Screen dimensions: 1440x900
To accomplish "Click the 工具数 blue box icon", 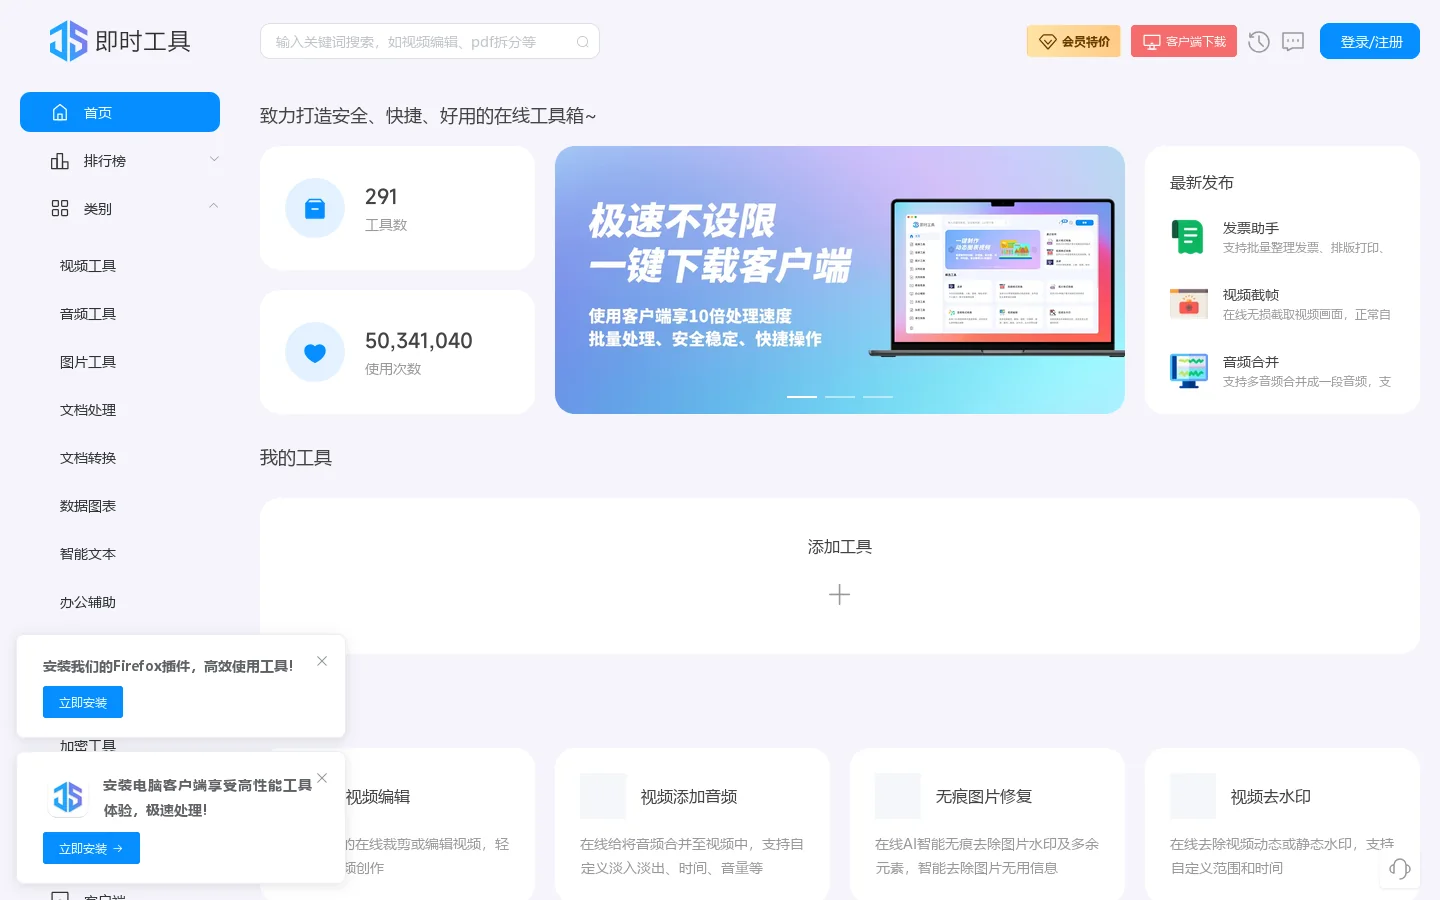I will pos(315,208).
